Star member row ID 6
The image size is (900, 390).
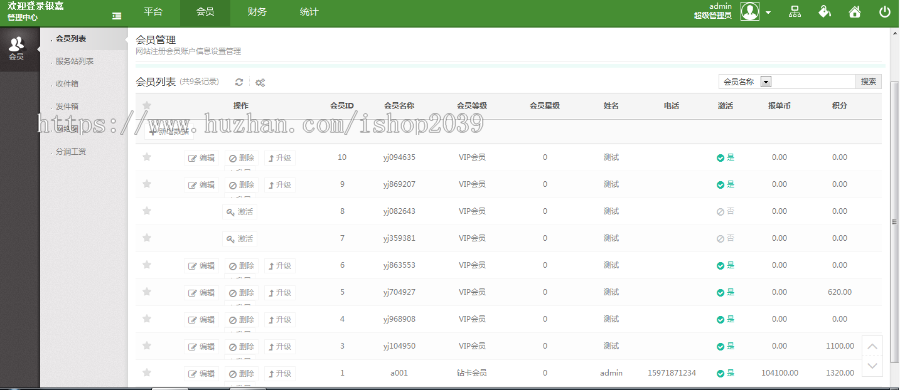pos(147,265)
